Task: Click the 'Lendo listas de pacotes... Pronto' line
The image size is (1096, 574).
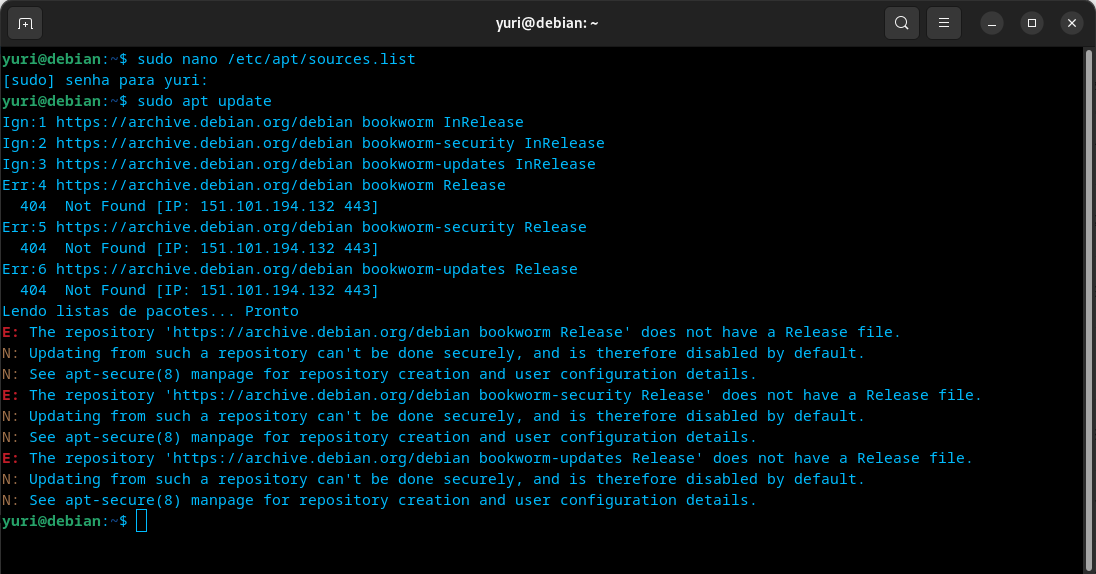Action: click(150, 311)
